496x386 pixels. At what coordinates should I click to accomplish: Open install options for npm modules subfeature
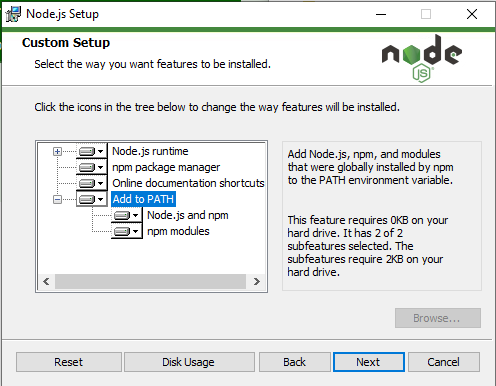pyautogui.click(x=126, y=231)
